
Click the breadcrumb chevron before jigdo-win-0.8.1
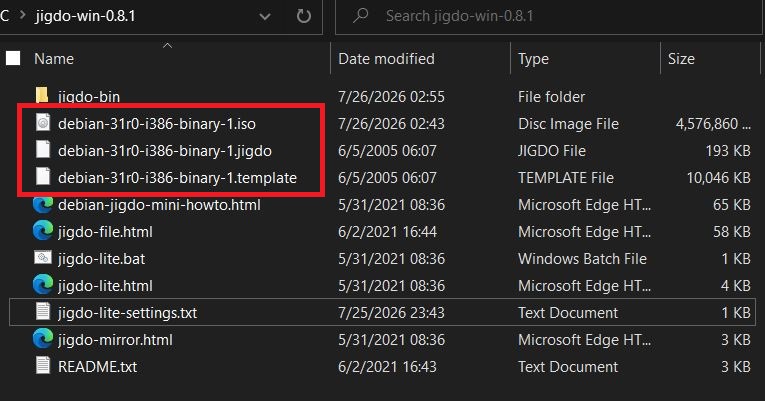point(22,16)
